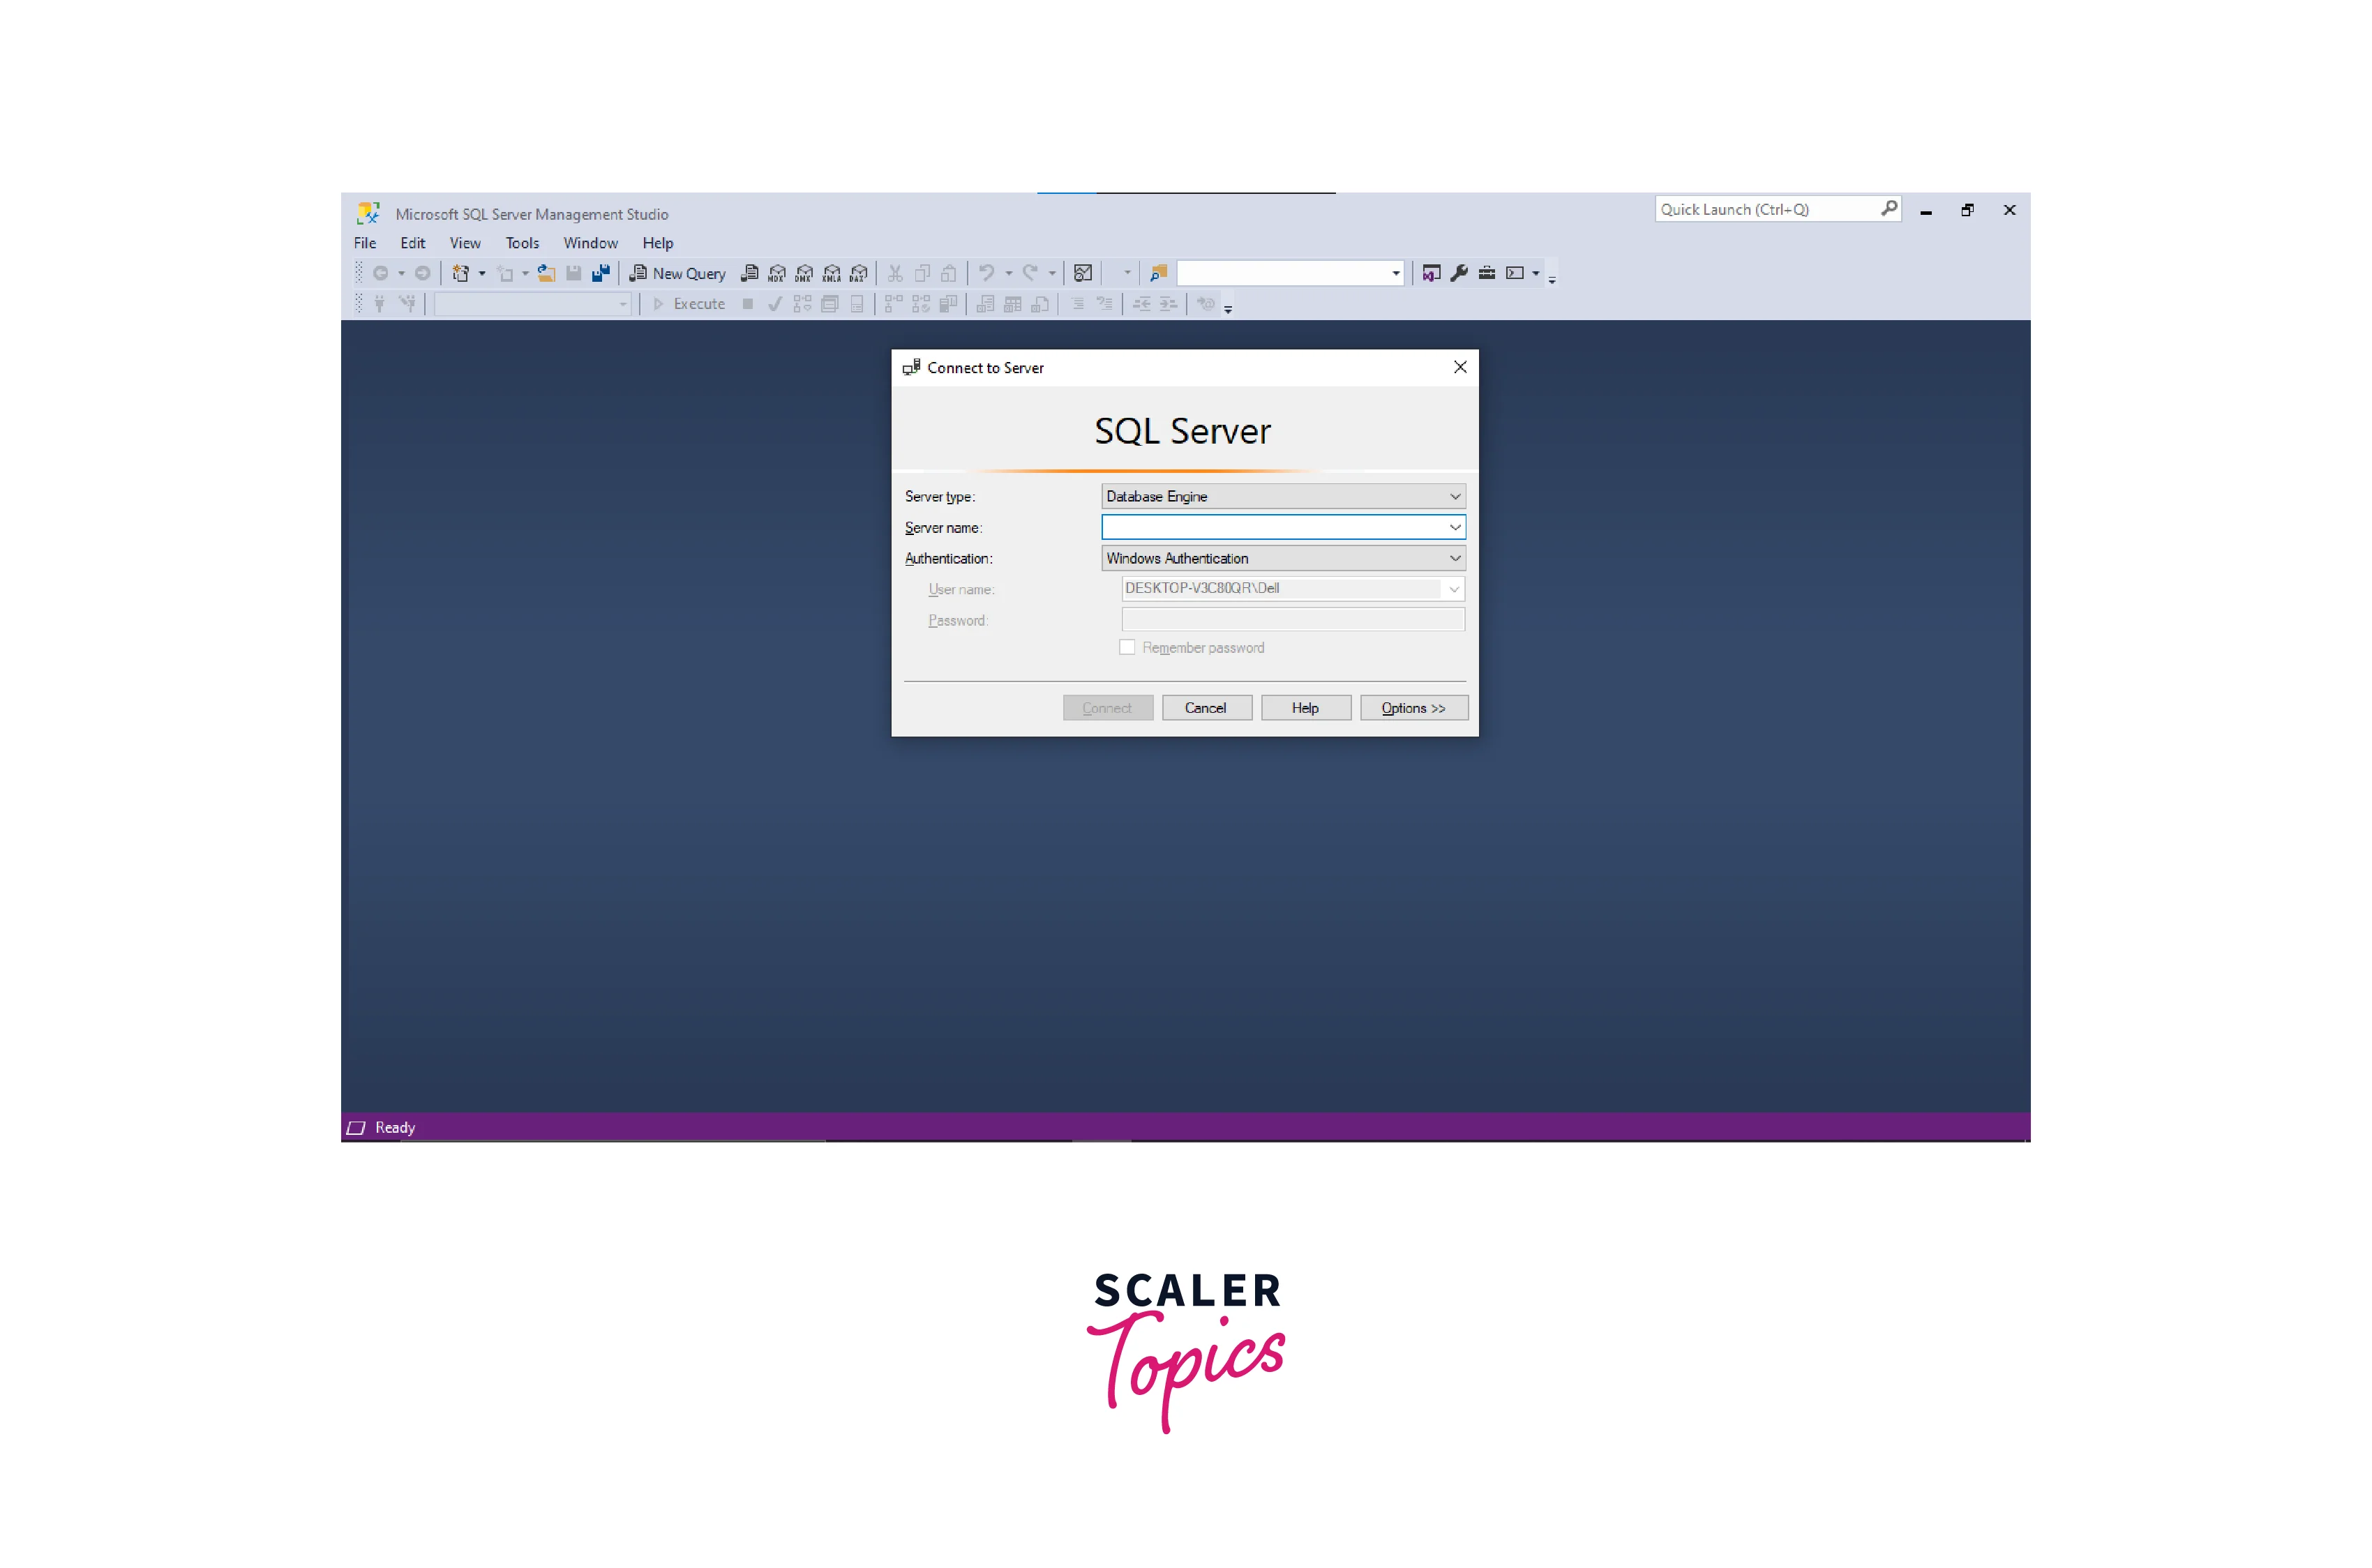The height and width of the screenshot is (1568, 2372).
Task: Toggle the Remember password checkbox
Action: (1127, 647)
